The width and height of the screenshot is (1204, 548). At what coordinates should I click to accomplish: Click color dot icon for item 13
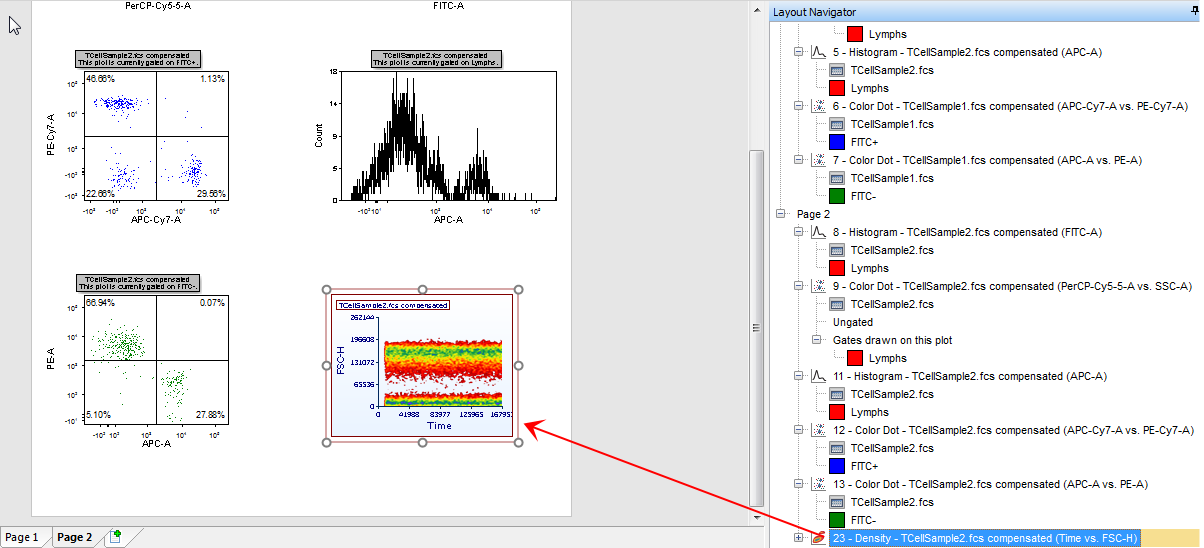(817, 484)
